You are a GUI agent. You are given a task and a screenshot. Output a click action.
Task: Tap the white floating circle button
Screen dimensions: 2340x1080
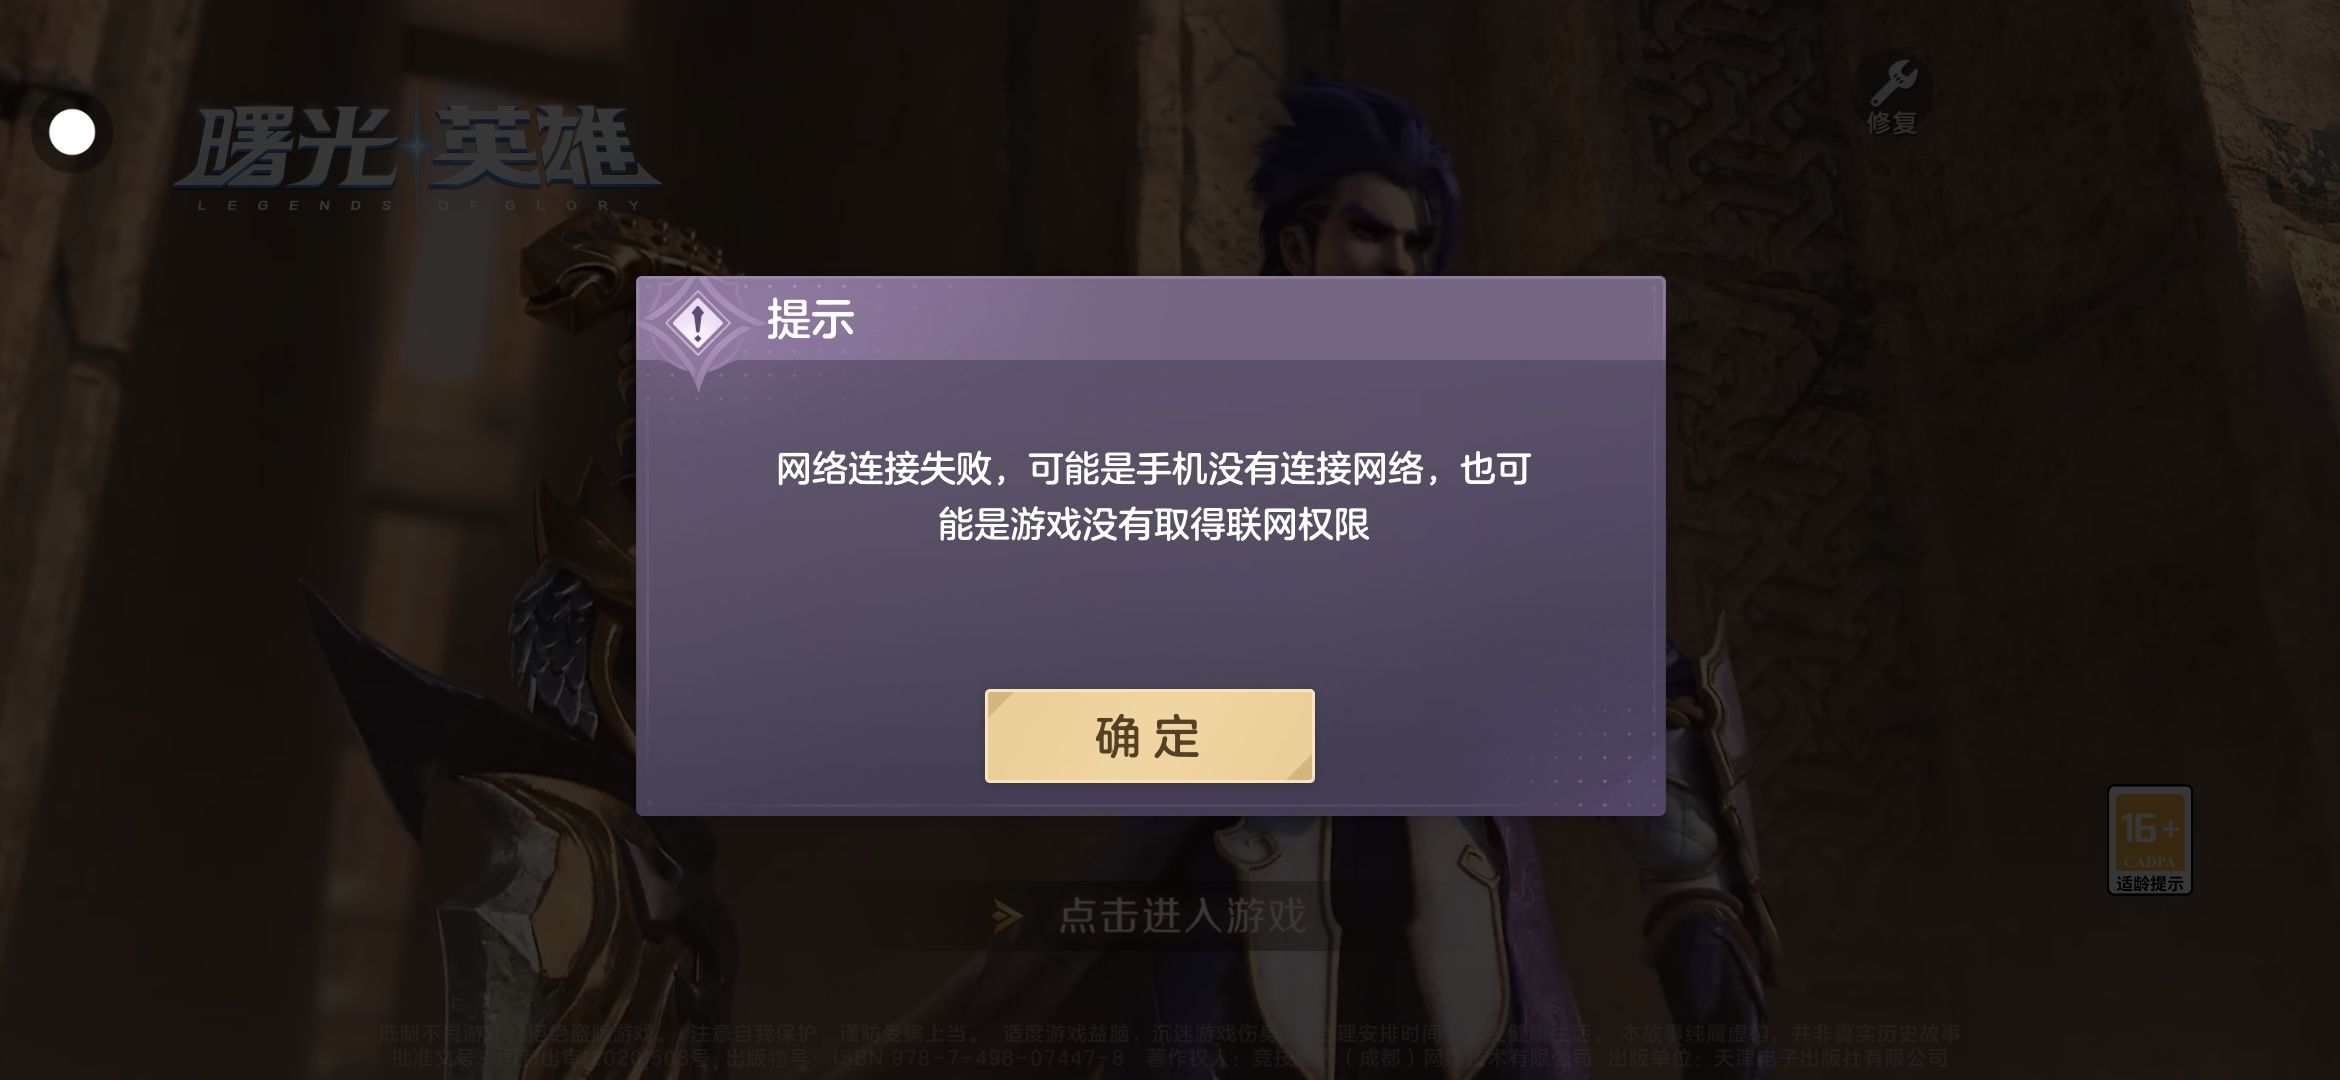pyautogui.click(x=72, y=132)
